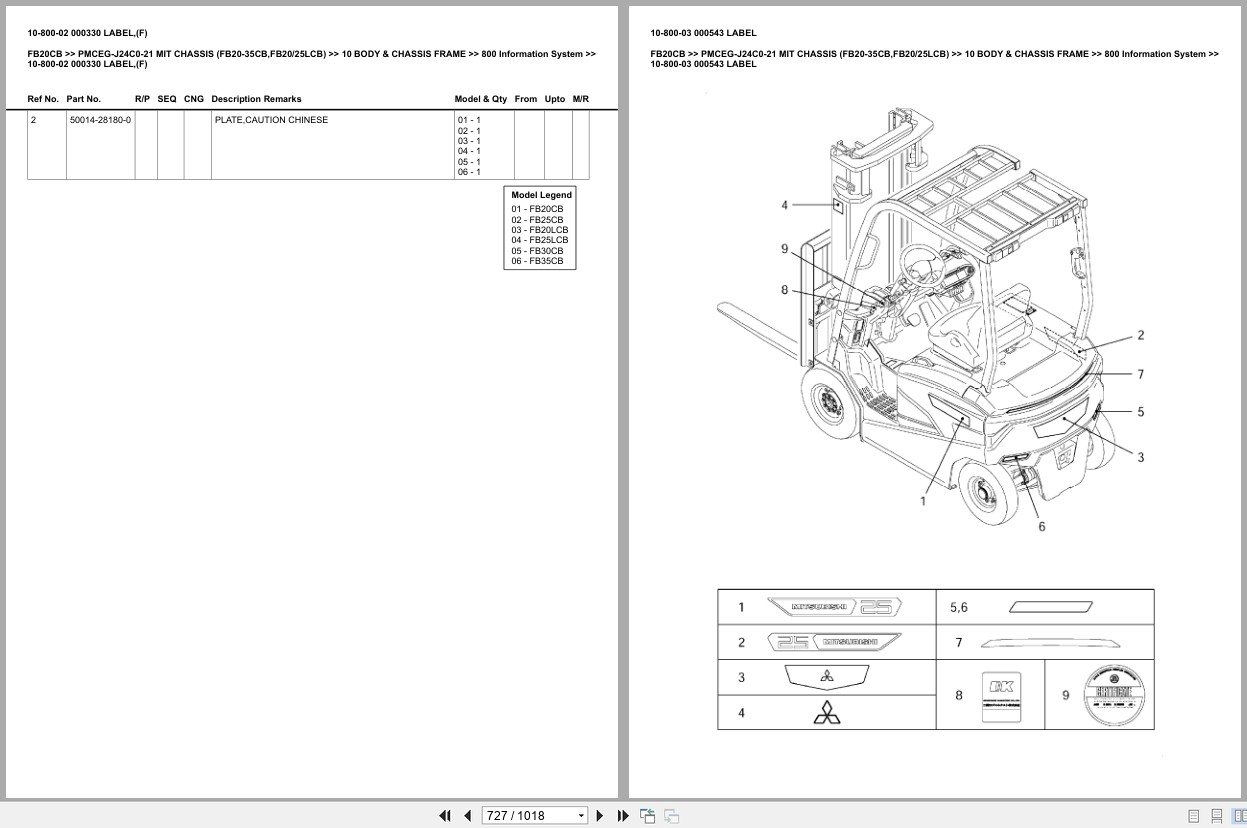Click the Mitsubishi 25 side emblem in legend row 1
Image resolution: width=1247 pixels, height=828 pixels.
pos(834,607)
